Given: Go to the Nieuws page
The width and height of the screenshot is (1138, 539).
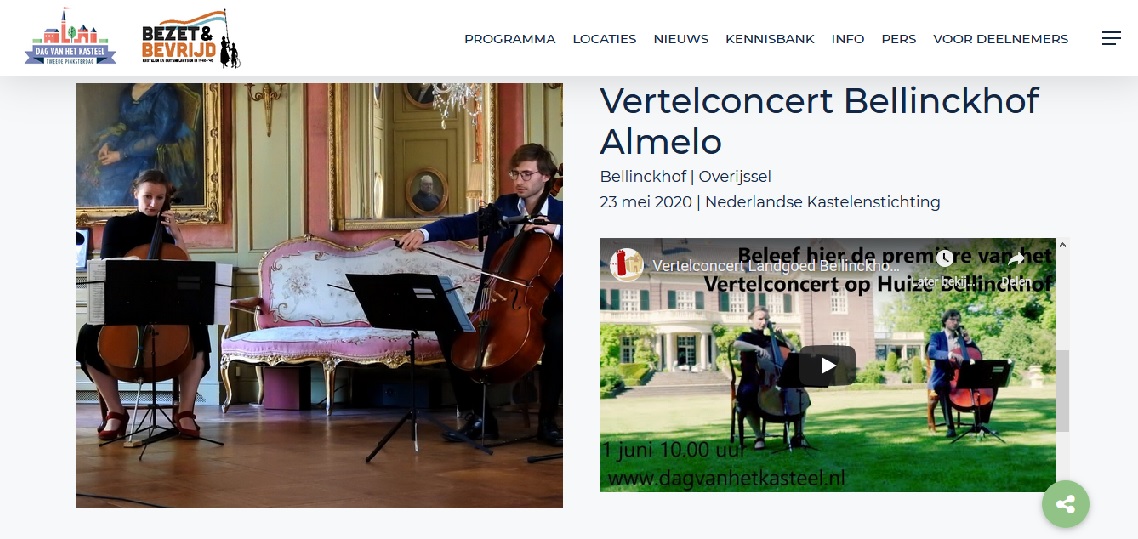Looking at the screenshot, I should tap(681, 39).
